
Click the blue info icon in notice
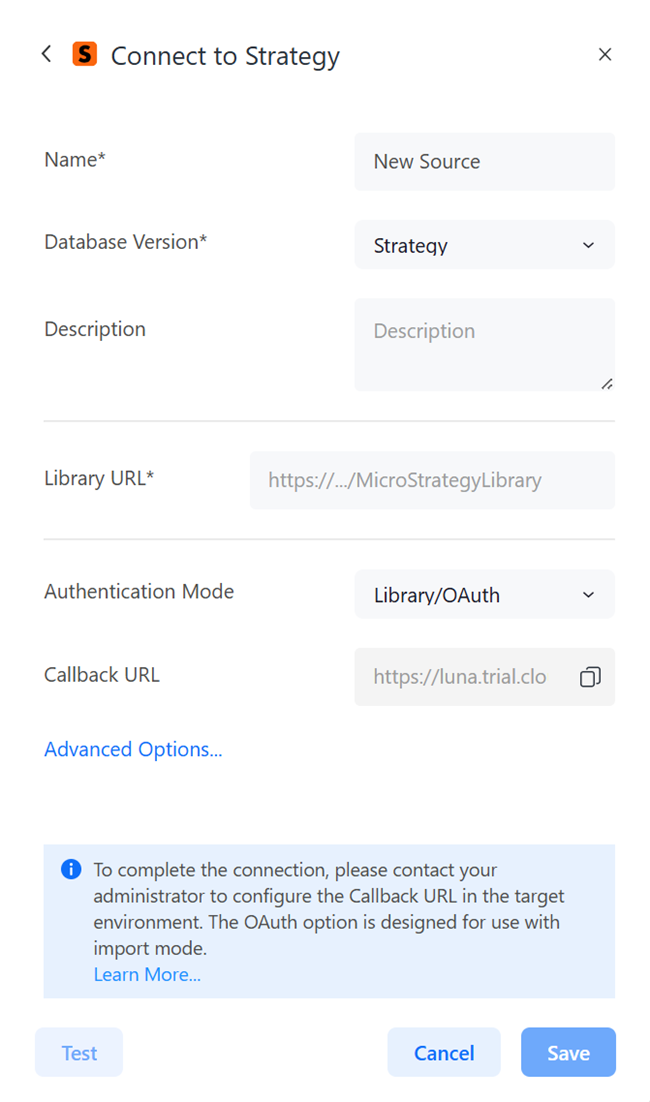point(71,869)
